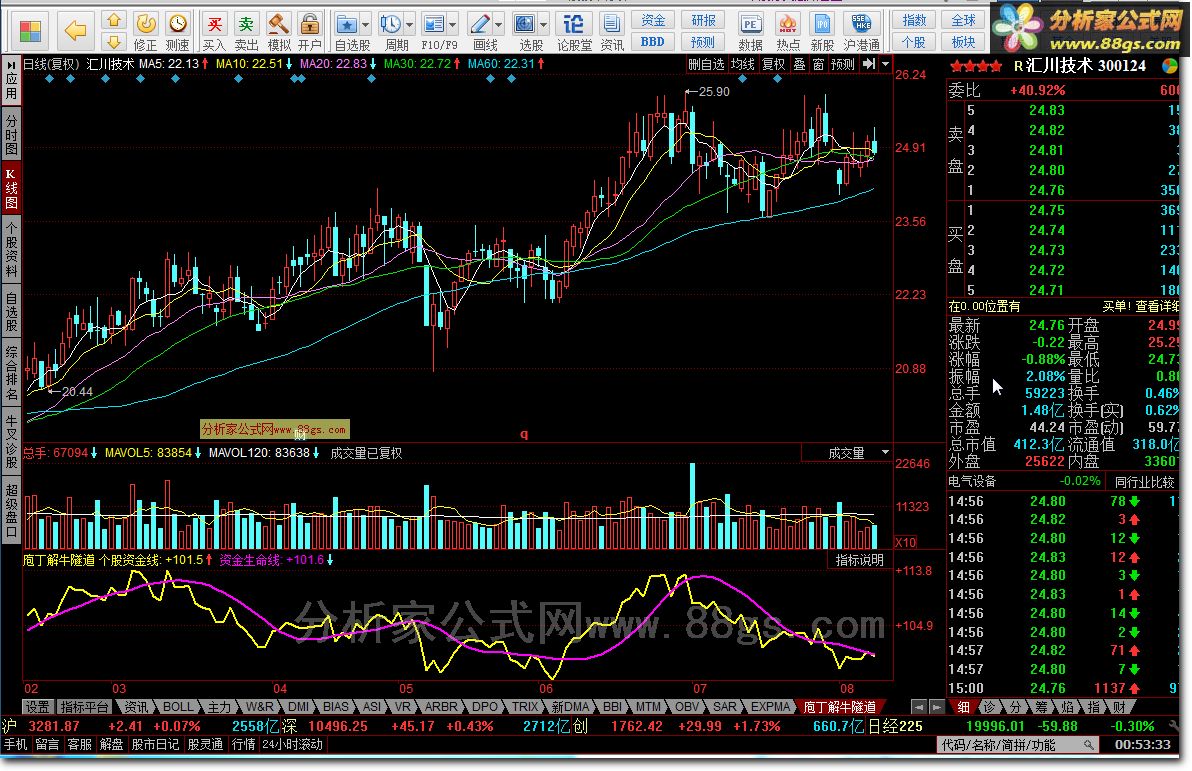Image resolution: width=1192 pixels, height=771 pixels.
Task: Open the 资讯 news icon
Action: 611,32
